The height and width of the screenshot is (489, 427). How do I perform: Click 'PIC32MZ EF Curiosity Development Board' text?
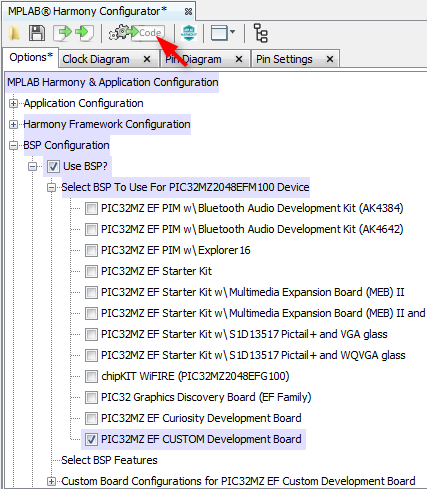point(201,418)
